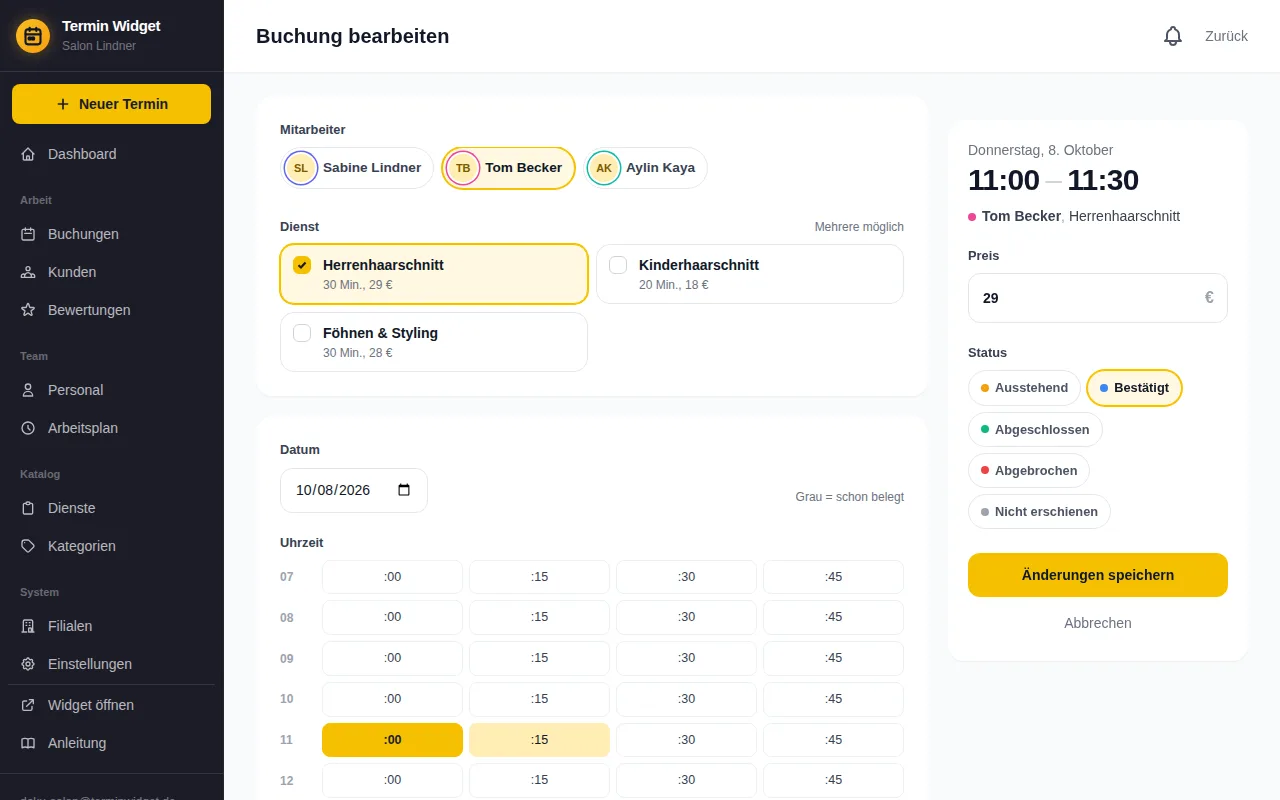Image resolution: width=1280 pixels, height=800 pixels.
Task: Click Änderungen speichern button
Action: 1098,575
